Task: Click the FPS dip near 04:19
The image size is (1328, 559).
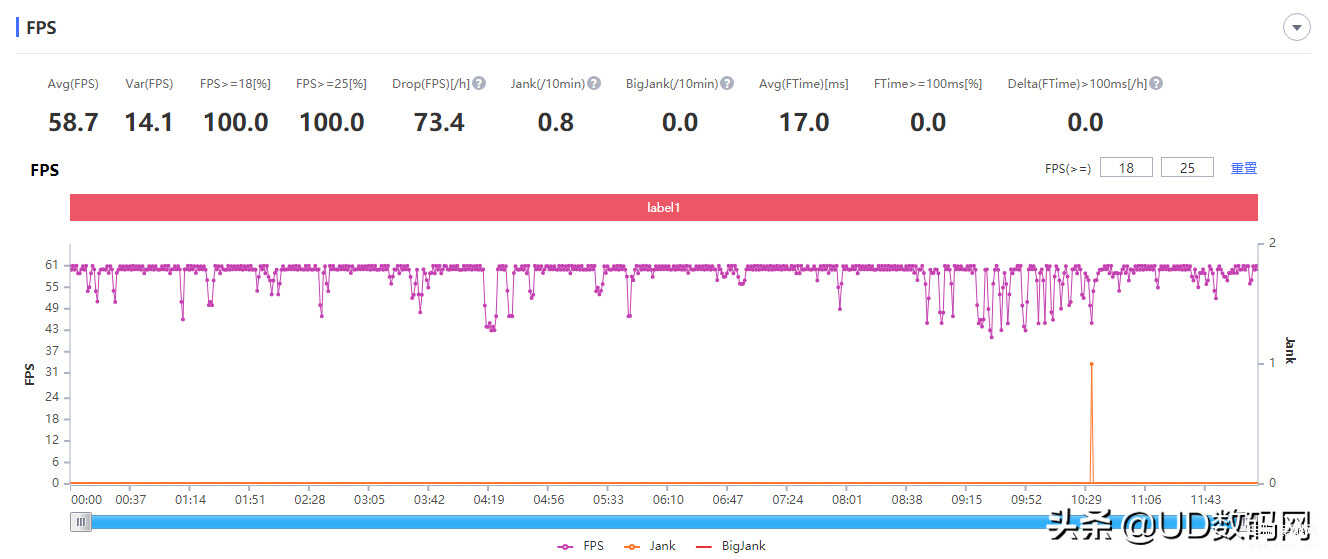Action: tap(490, 326)
